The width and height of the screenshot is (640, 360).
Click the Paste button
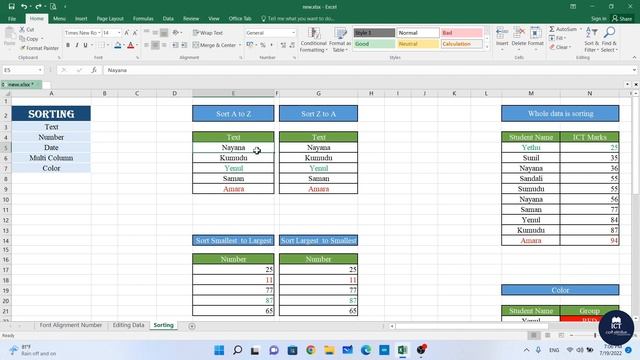click(9, 38)
